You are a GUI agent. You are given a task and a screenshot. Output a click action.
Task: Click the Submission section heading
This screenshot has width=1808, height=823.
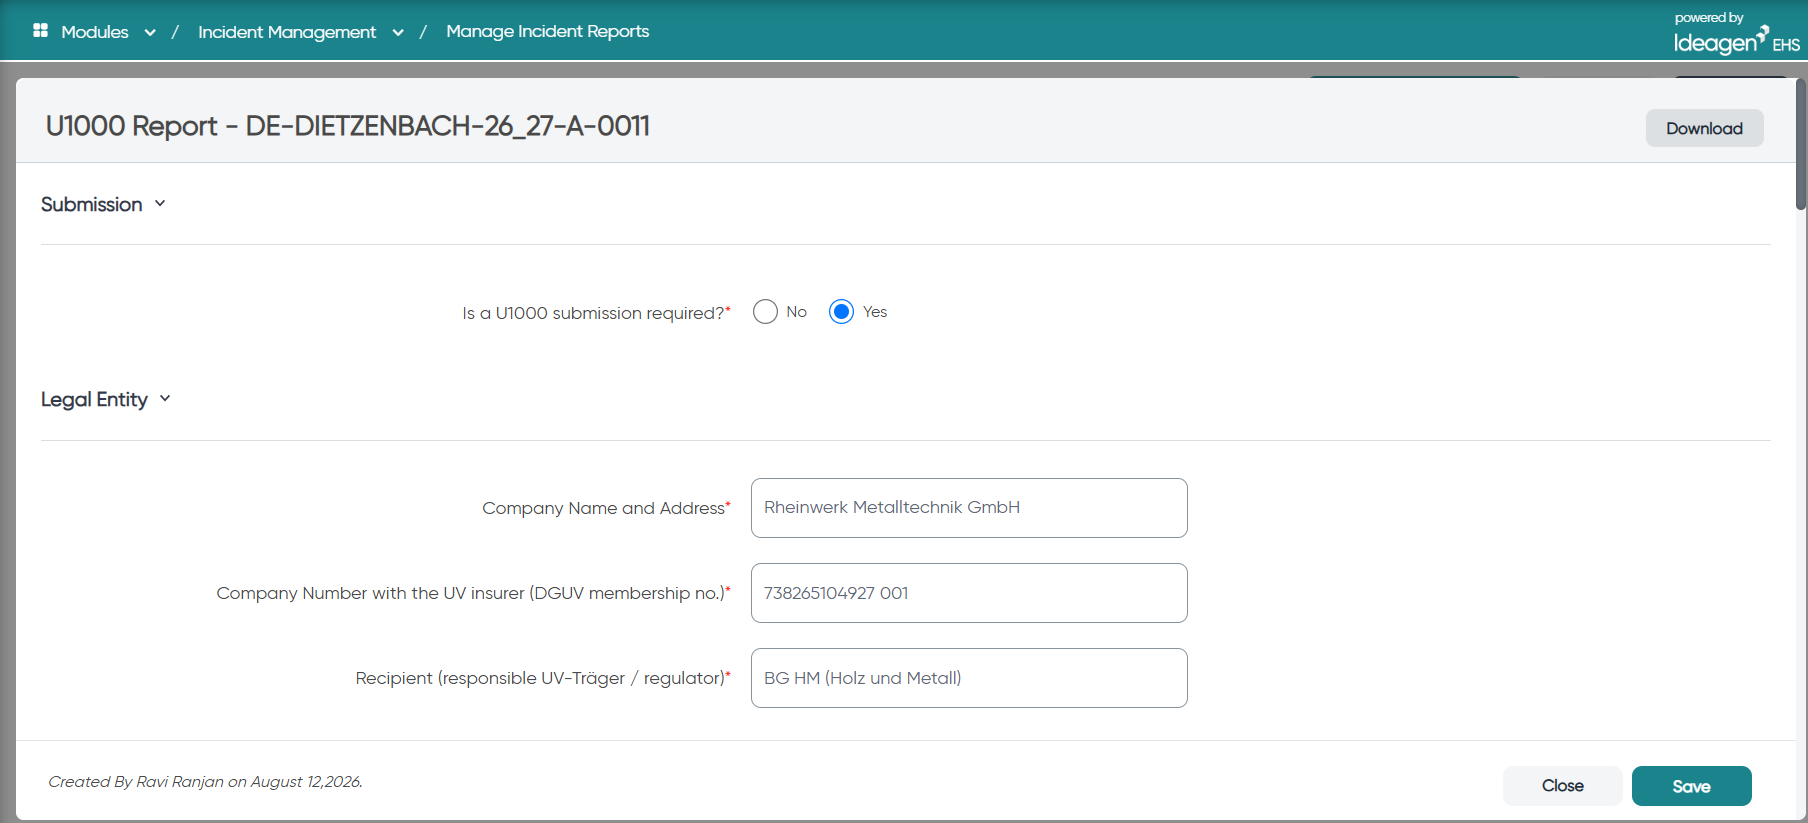click(91, 204)
